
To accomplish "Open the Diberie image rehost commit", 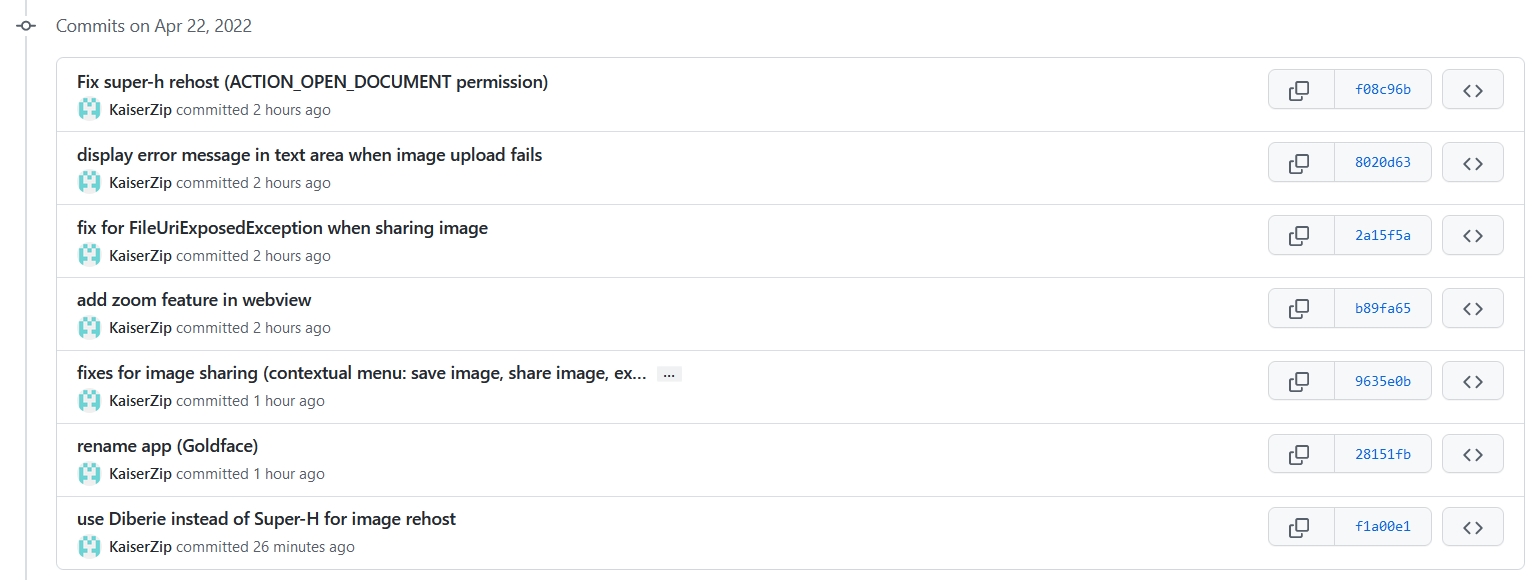I will [266, 519].
